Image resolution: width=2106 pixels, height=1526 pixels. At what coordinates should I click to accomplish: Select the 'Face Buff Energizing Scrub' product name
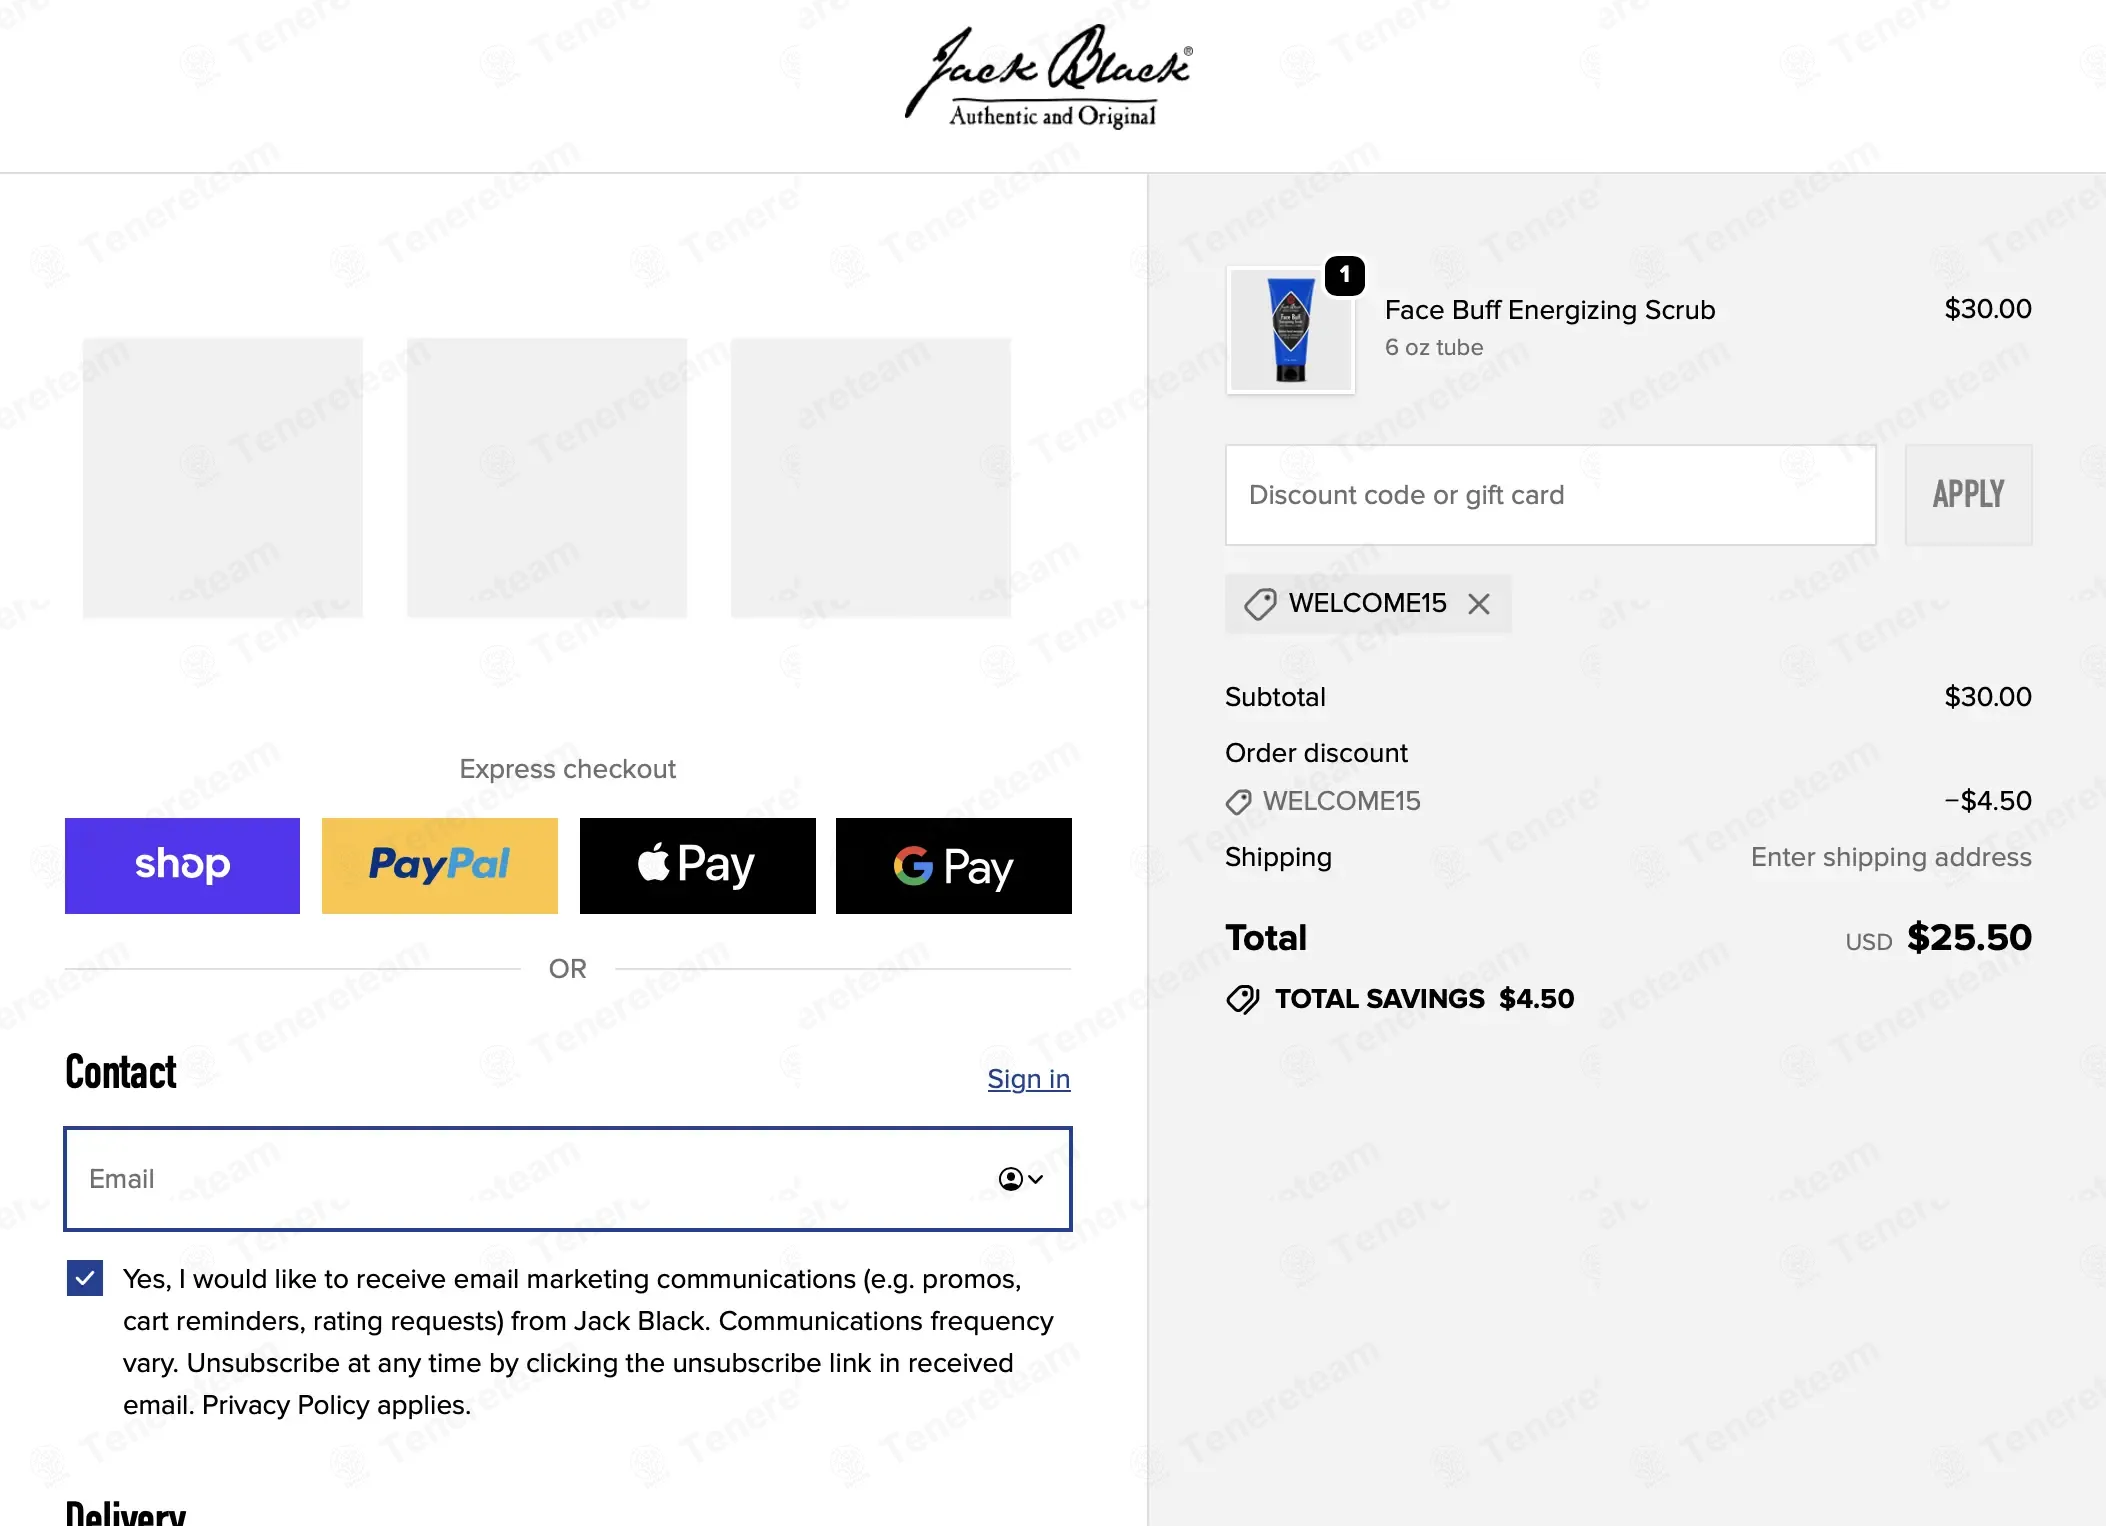[1550, 310]
